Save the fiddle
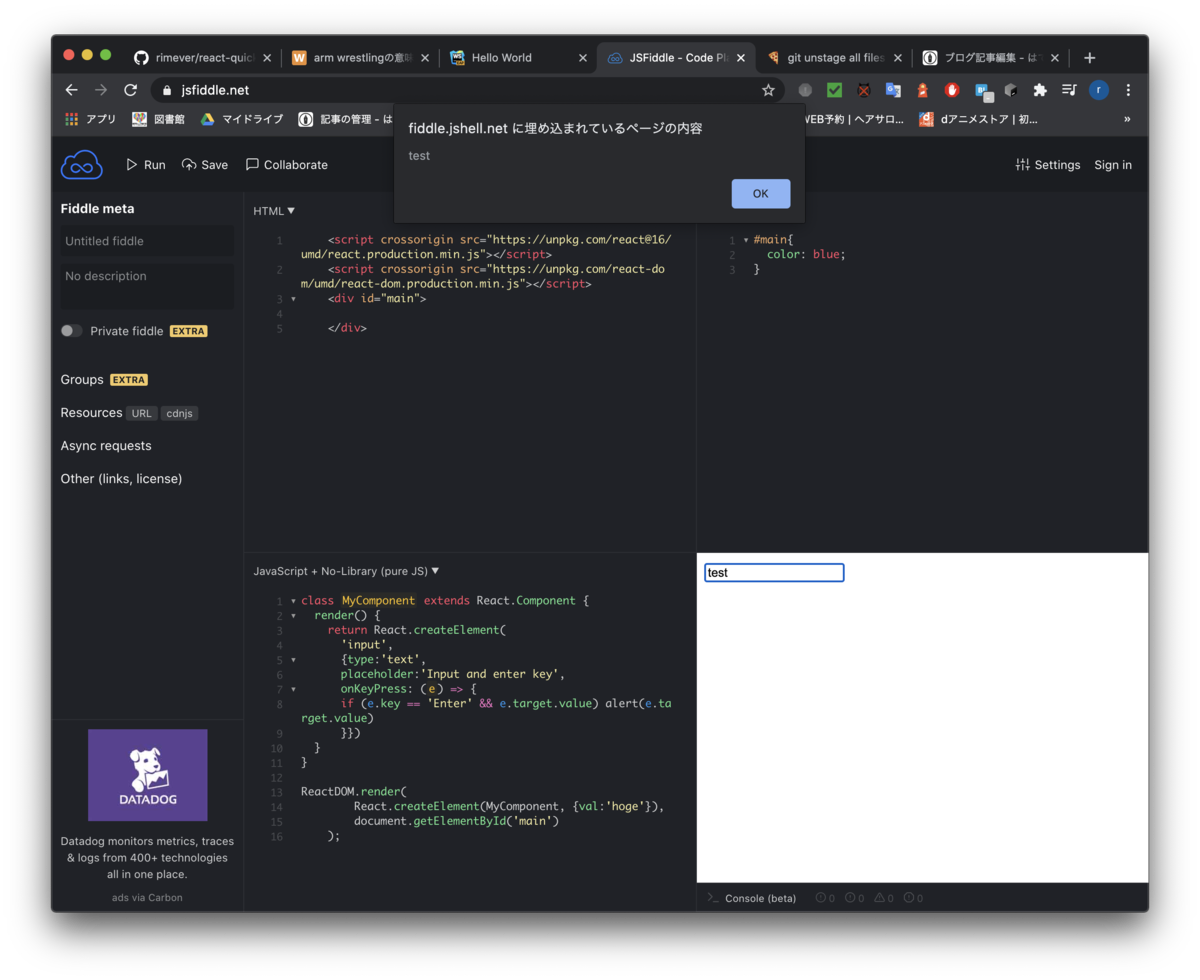 (205, 165)
